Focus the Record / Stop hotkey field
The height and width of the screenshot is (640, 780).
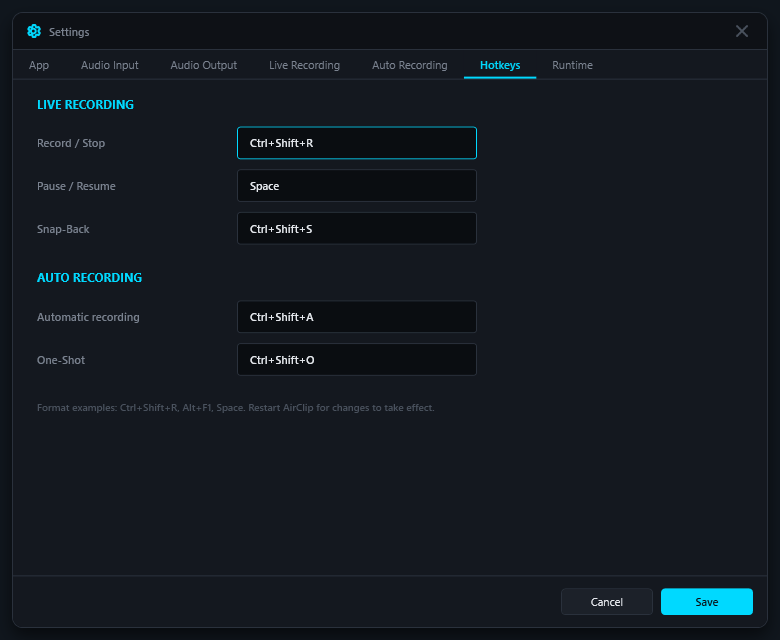tap(357, 143)
